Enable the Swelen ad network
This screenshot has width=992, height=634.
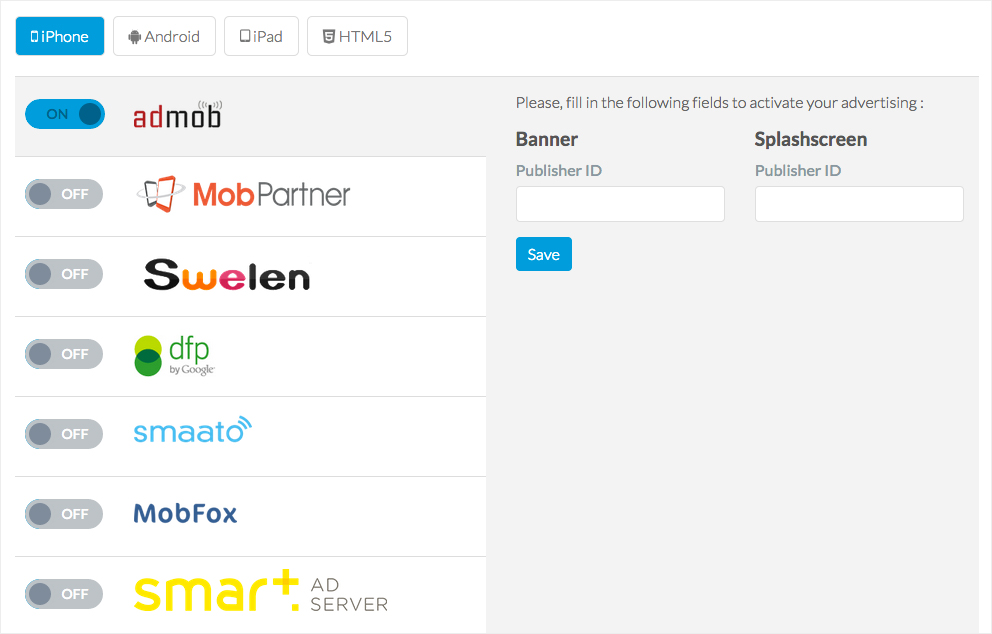[x=63, y=274]
